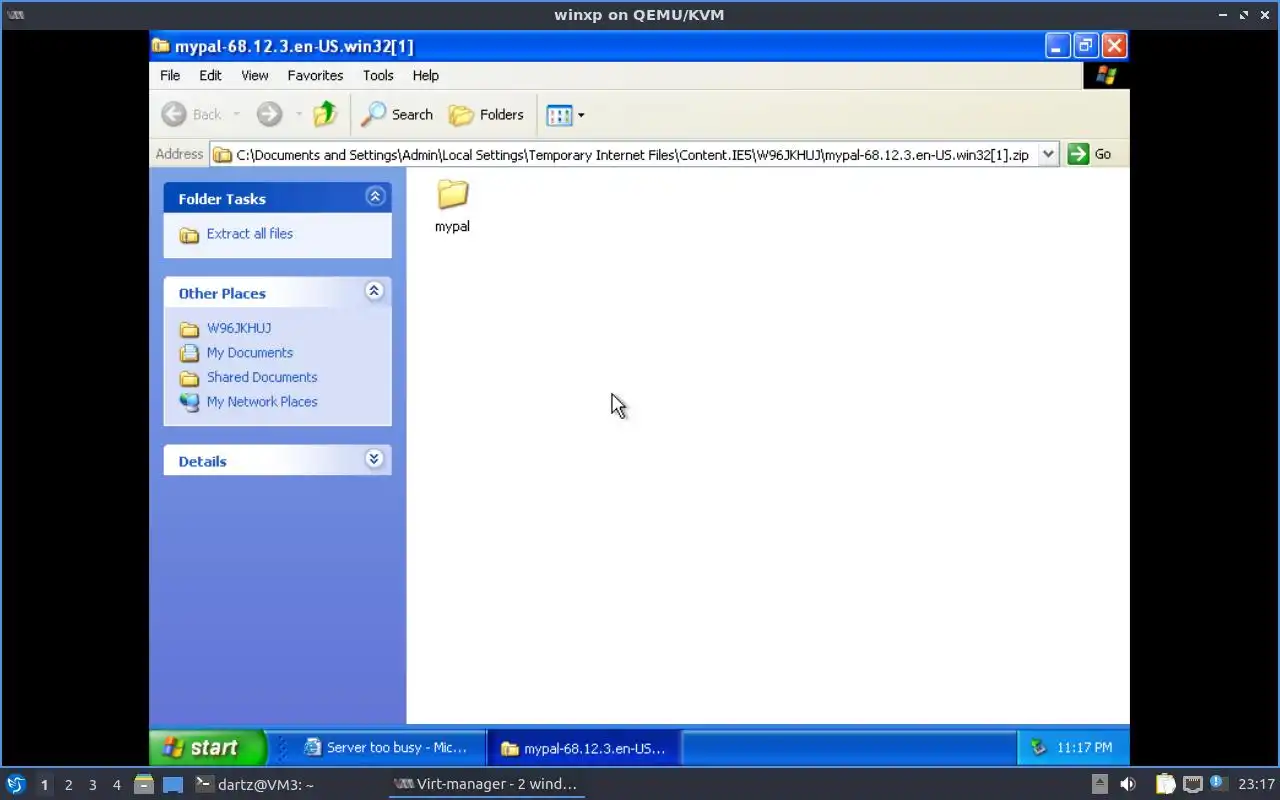Open Shared Documents link
1280x800 pixels.
262,377
